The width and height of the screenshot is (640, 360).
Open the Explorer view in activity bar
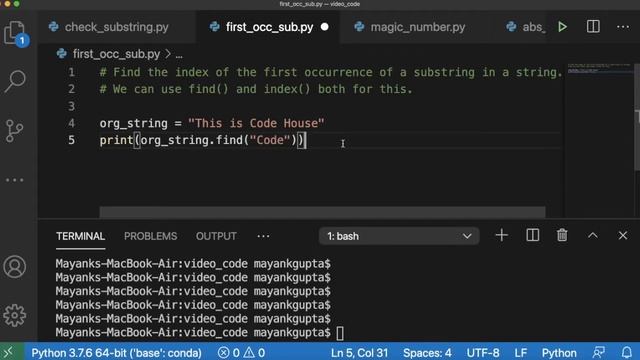[x=16, y=33]
